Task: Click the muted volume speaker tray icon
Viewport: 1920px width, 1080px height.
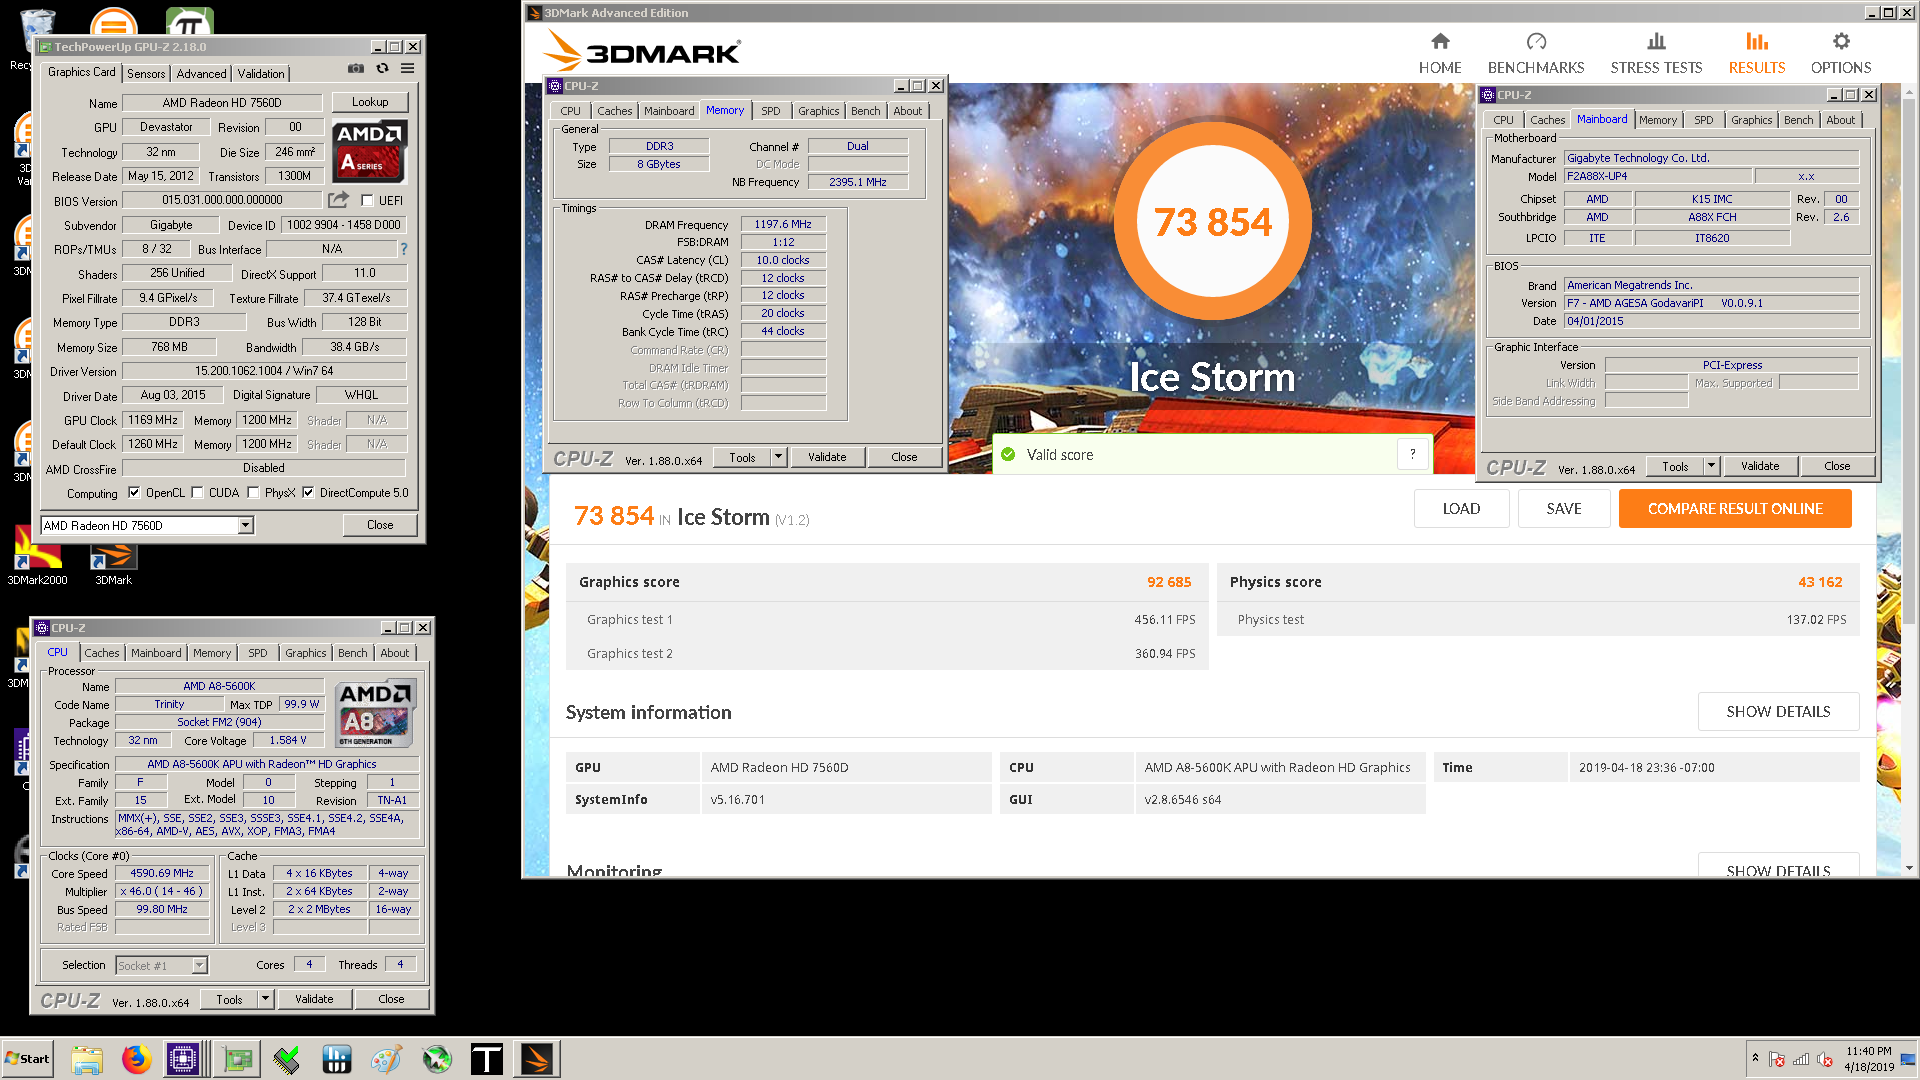Action: (1825, 1059)
